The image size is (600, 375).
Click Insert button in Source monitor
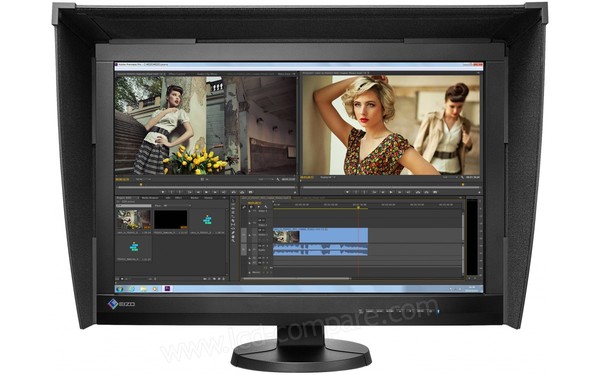click(x=234, y=192)
